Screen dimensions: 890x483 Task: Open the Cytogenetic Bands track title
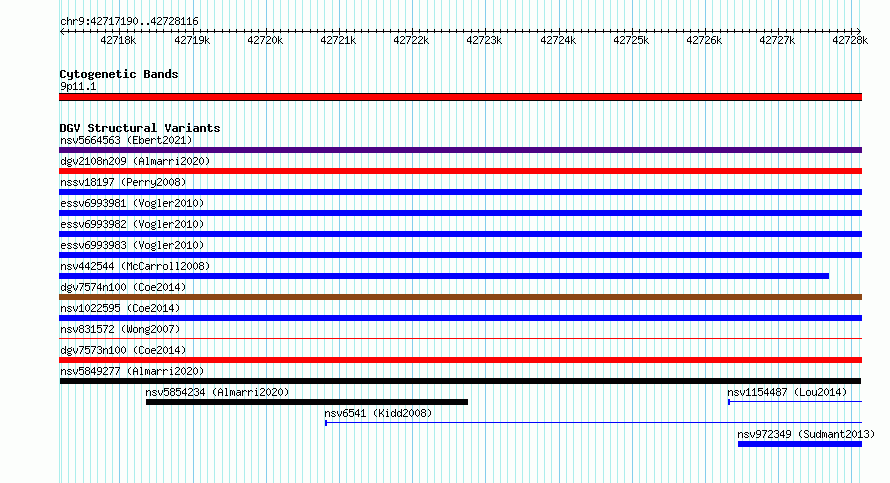click(x=119, y=74)
